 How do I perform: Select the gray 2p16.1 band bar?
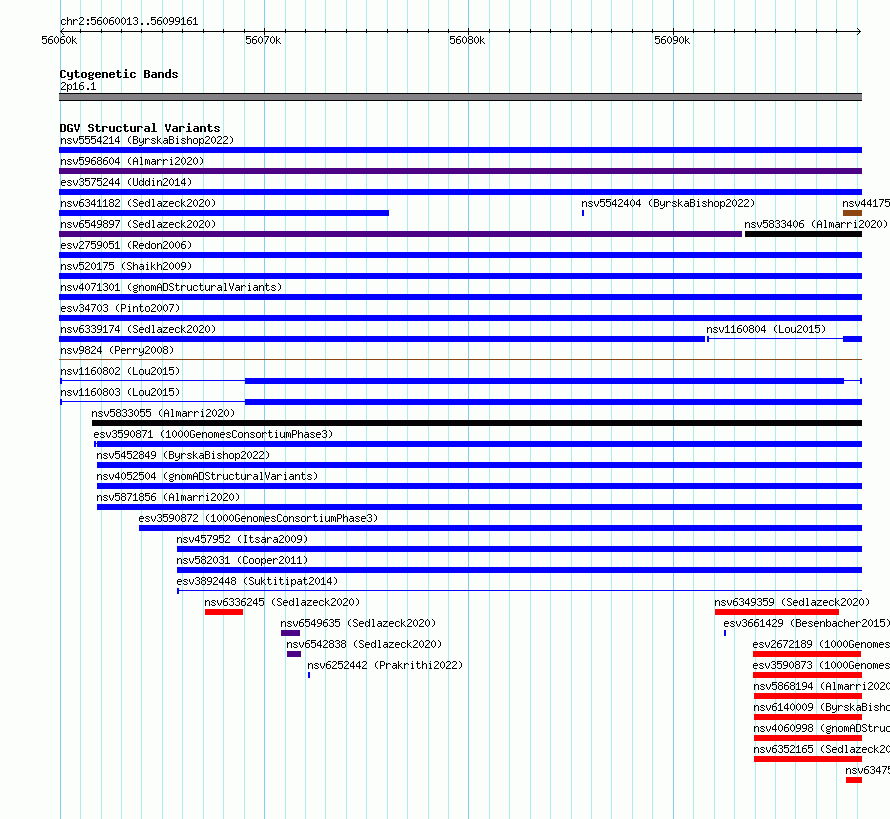460,97
